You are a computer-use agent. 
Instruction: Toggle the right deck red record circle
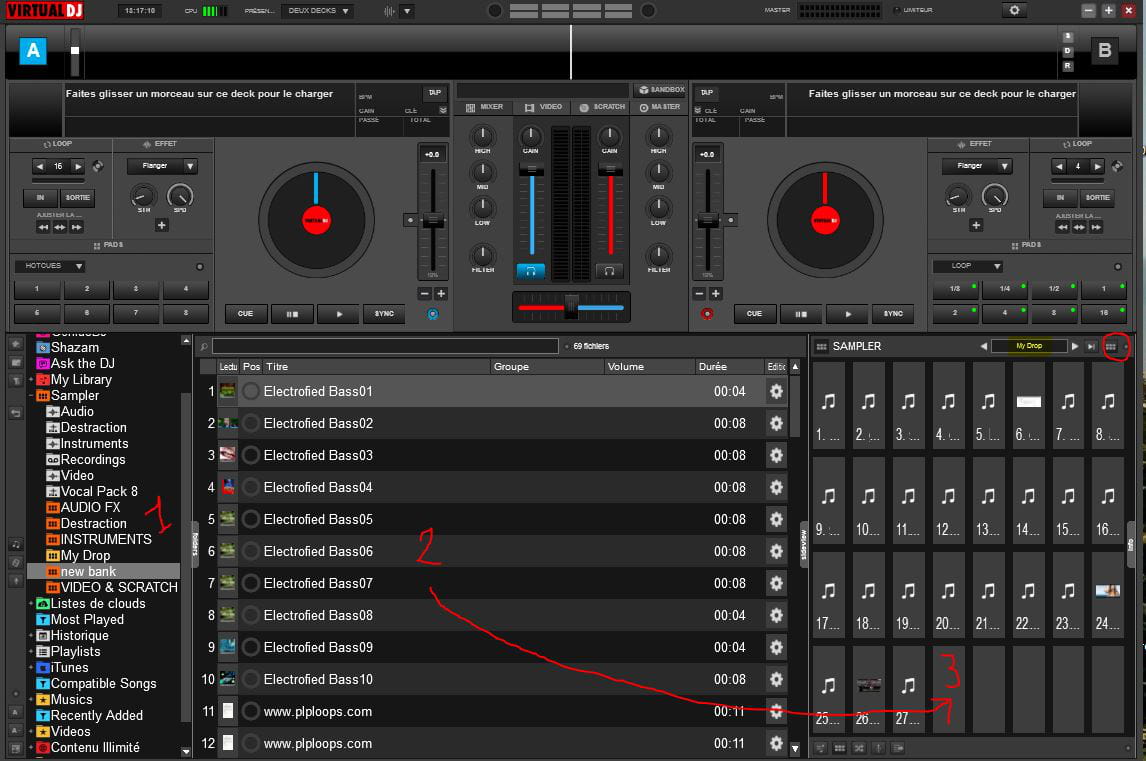tap(707, 314)
